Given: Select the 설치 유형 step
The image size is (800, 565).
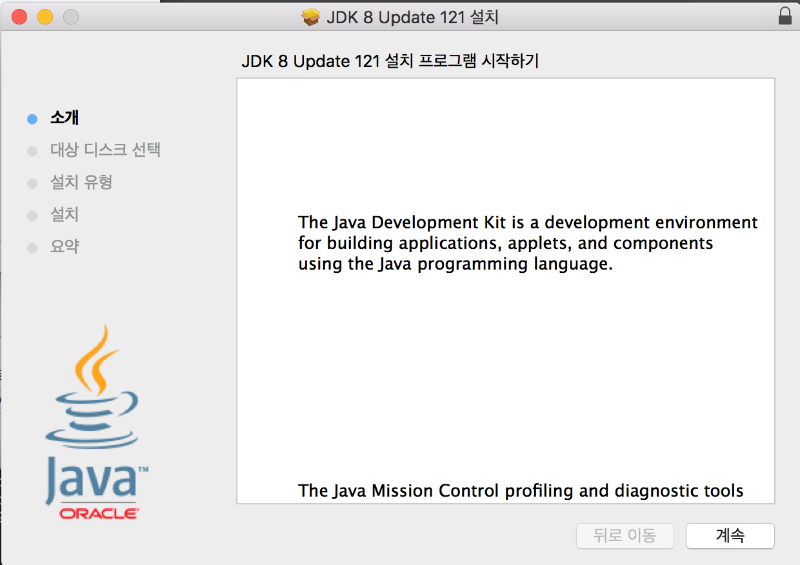Looking at the screenshot, I should 81,182.
